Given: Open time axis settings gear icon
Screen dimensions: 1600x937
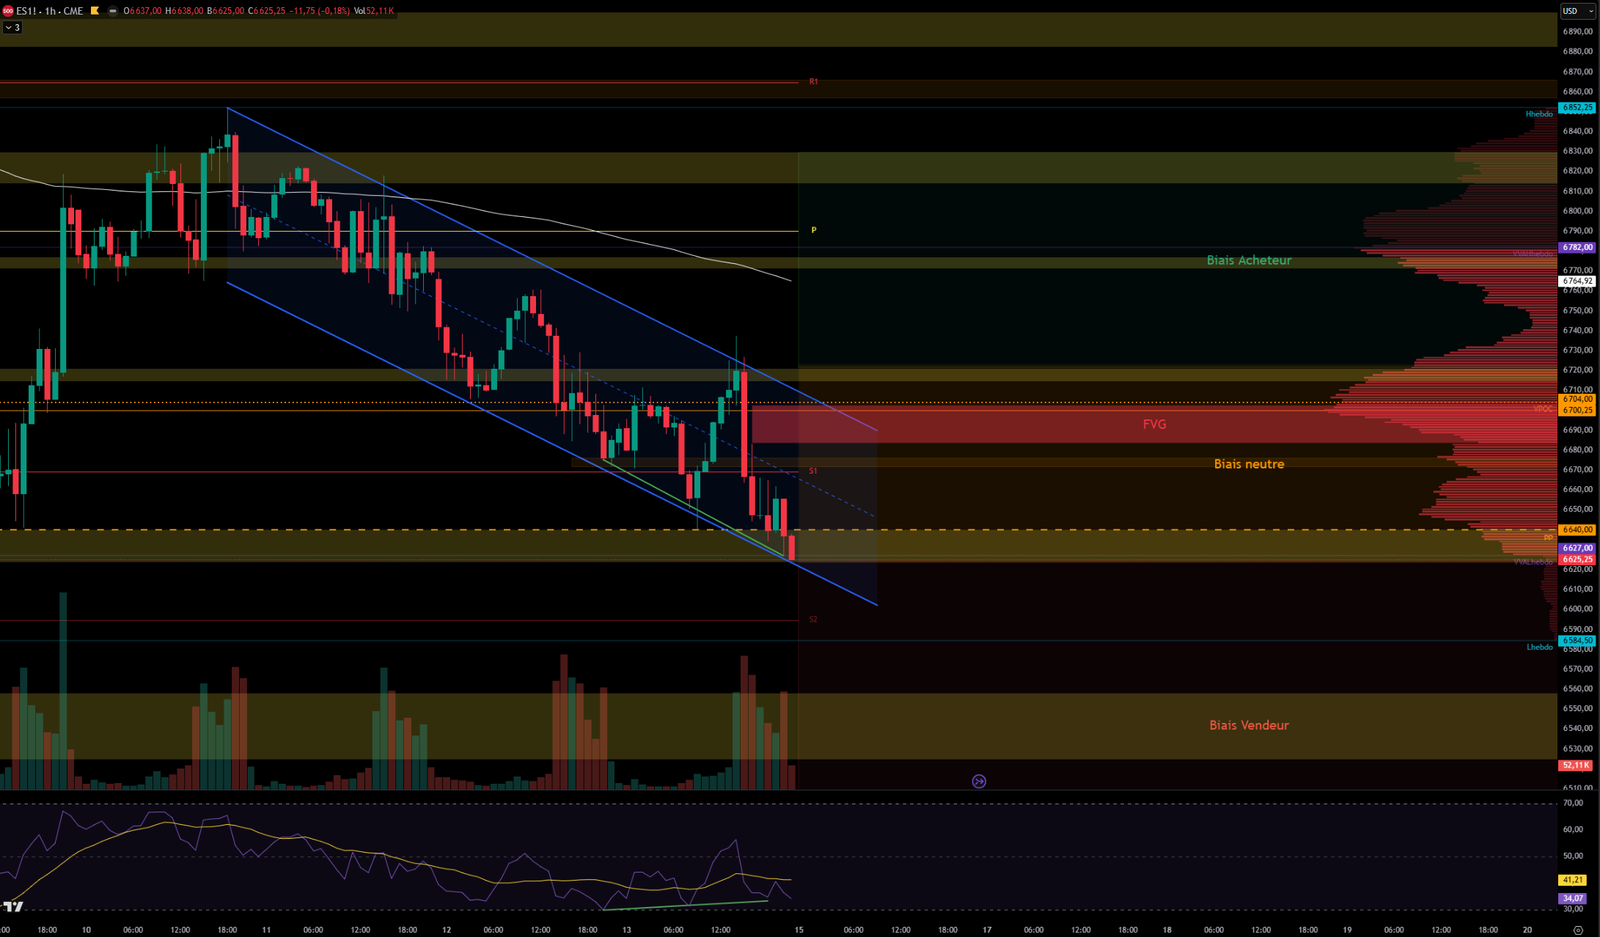Looking at the screenshot, I should [x=1578, y=930].
